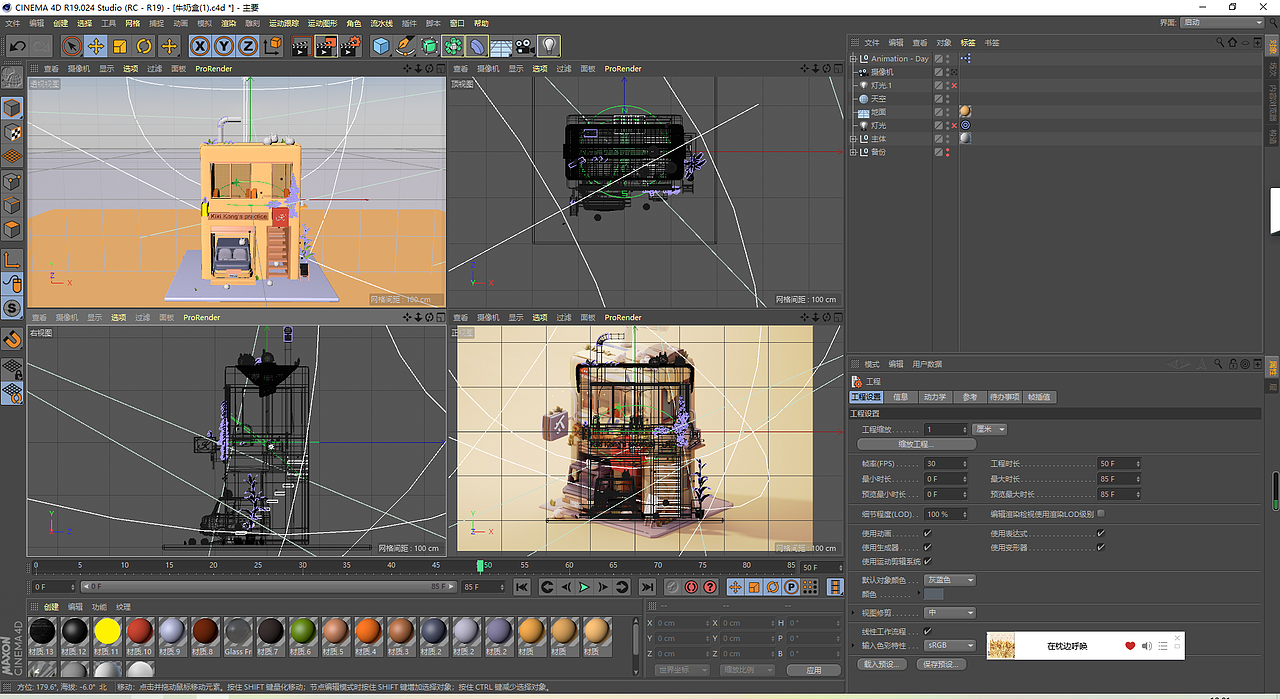Click the green Array/modeling generator icon
This screenshot has height=699, width=1280.
pos(453,46)
